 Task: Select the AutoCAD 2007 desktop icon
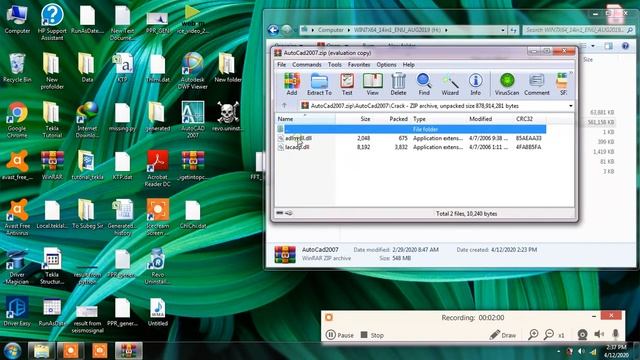pos(193,120)
